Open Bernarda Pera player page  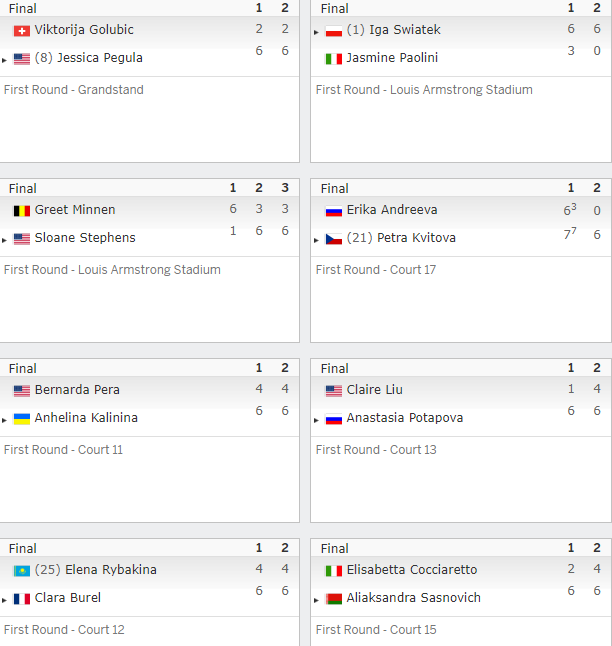[77, 390]
